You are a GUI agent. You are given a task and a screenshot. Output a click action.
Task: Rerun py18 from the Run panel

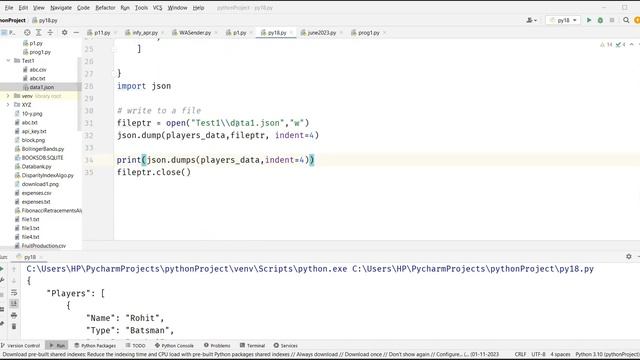coord(2,269)
